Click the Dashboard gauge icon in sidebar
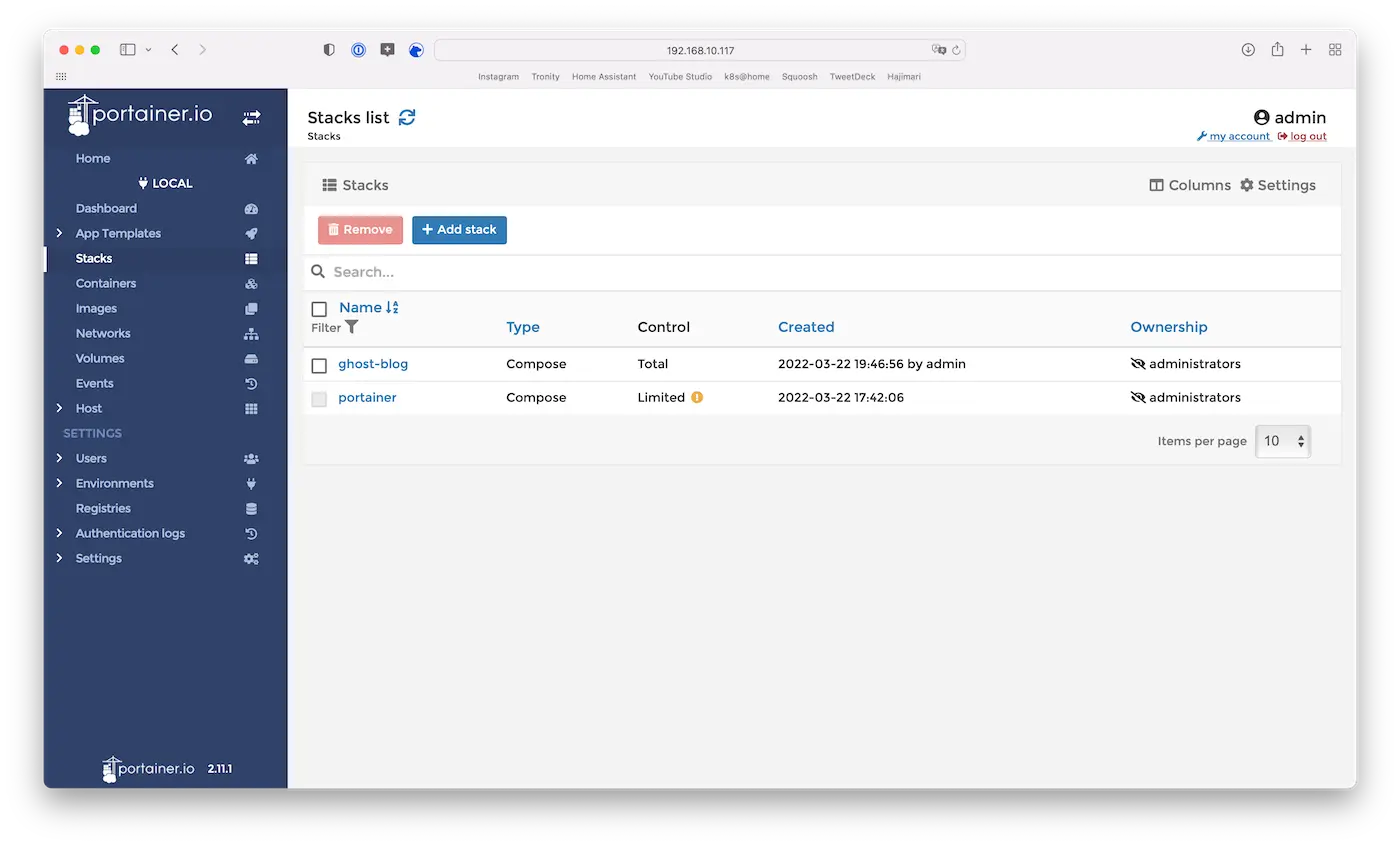 (251, 209)
